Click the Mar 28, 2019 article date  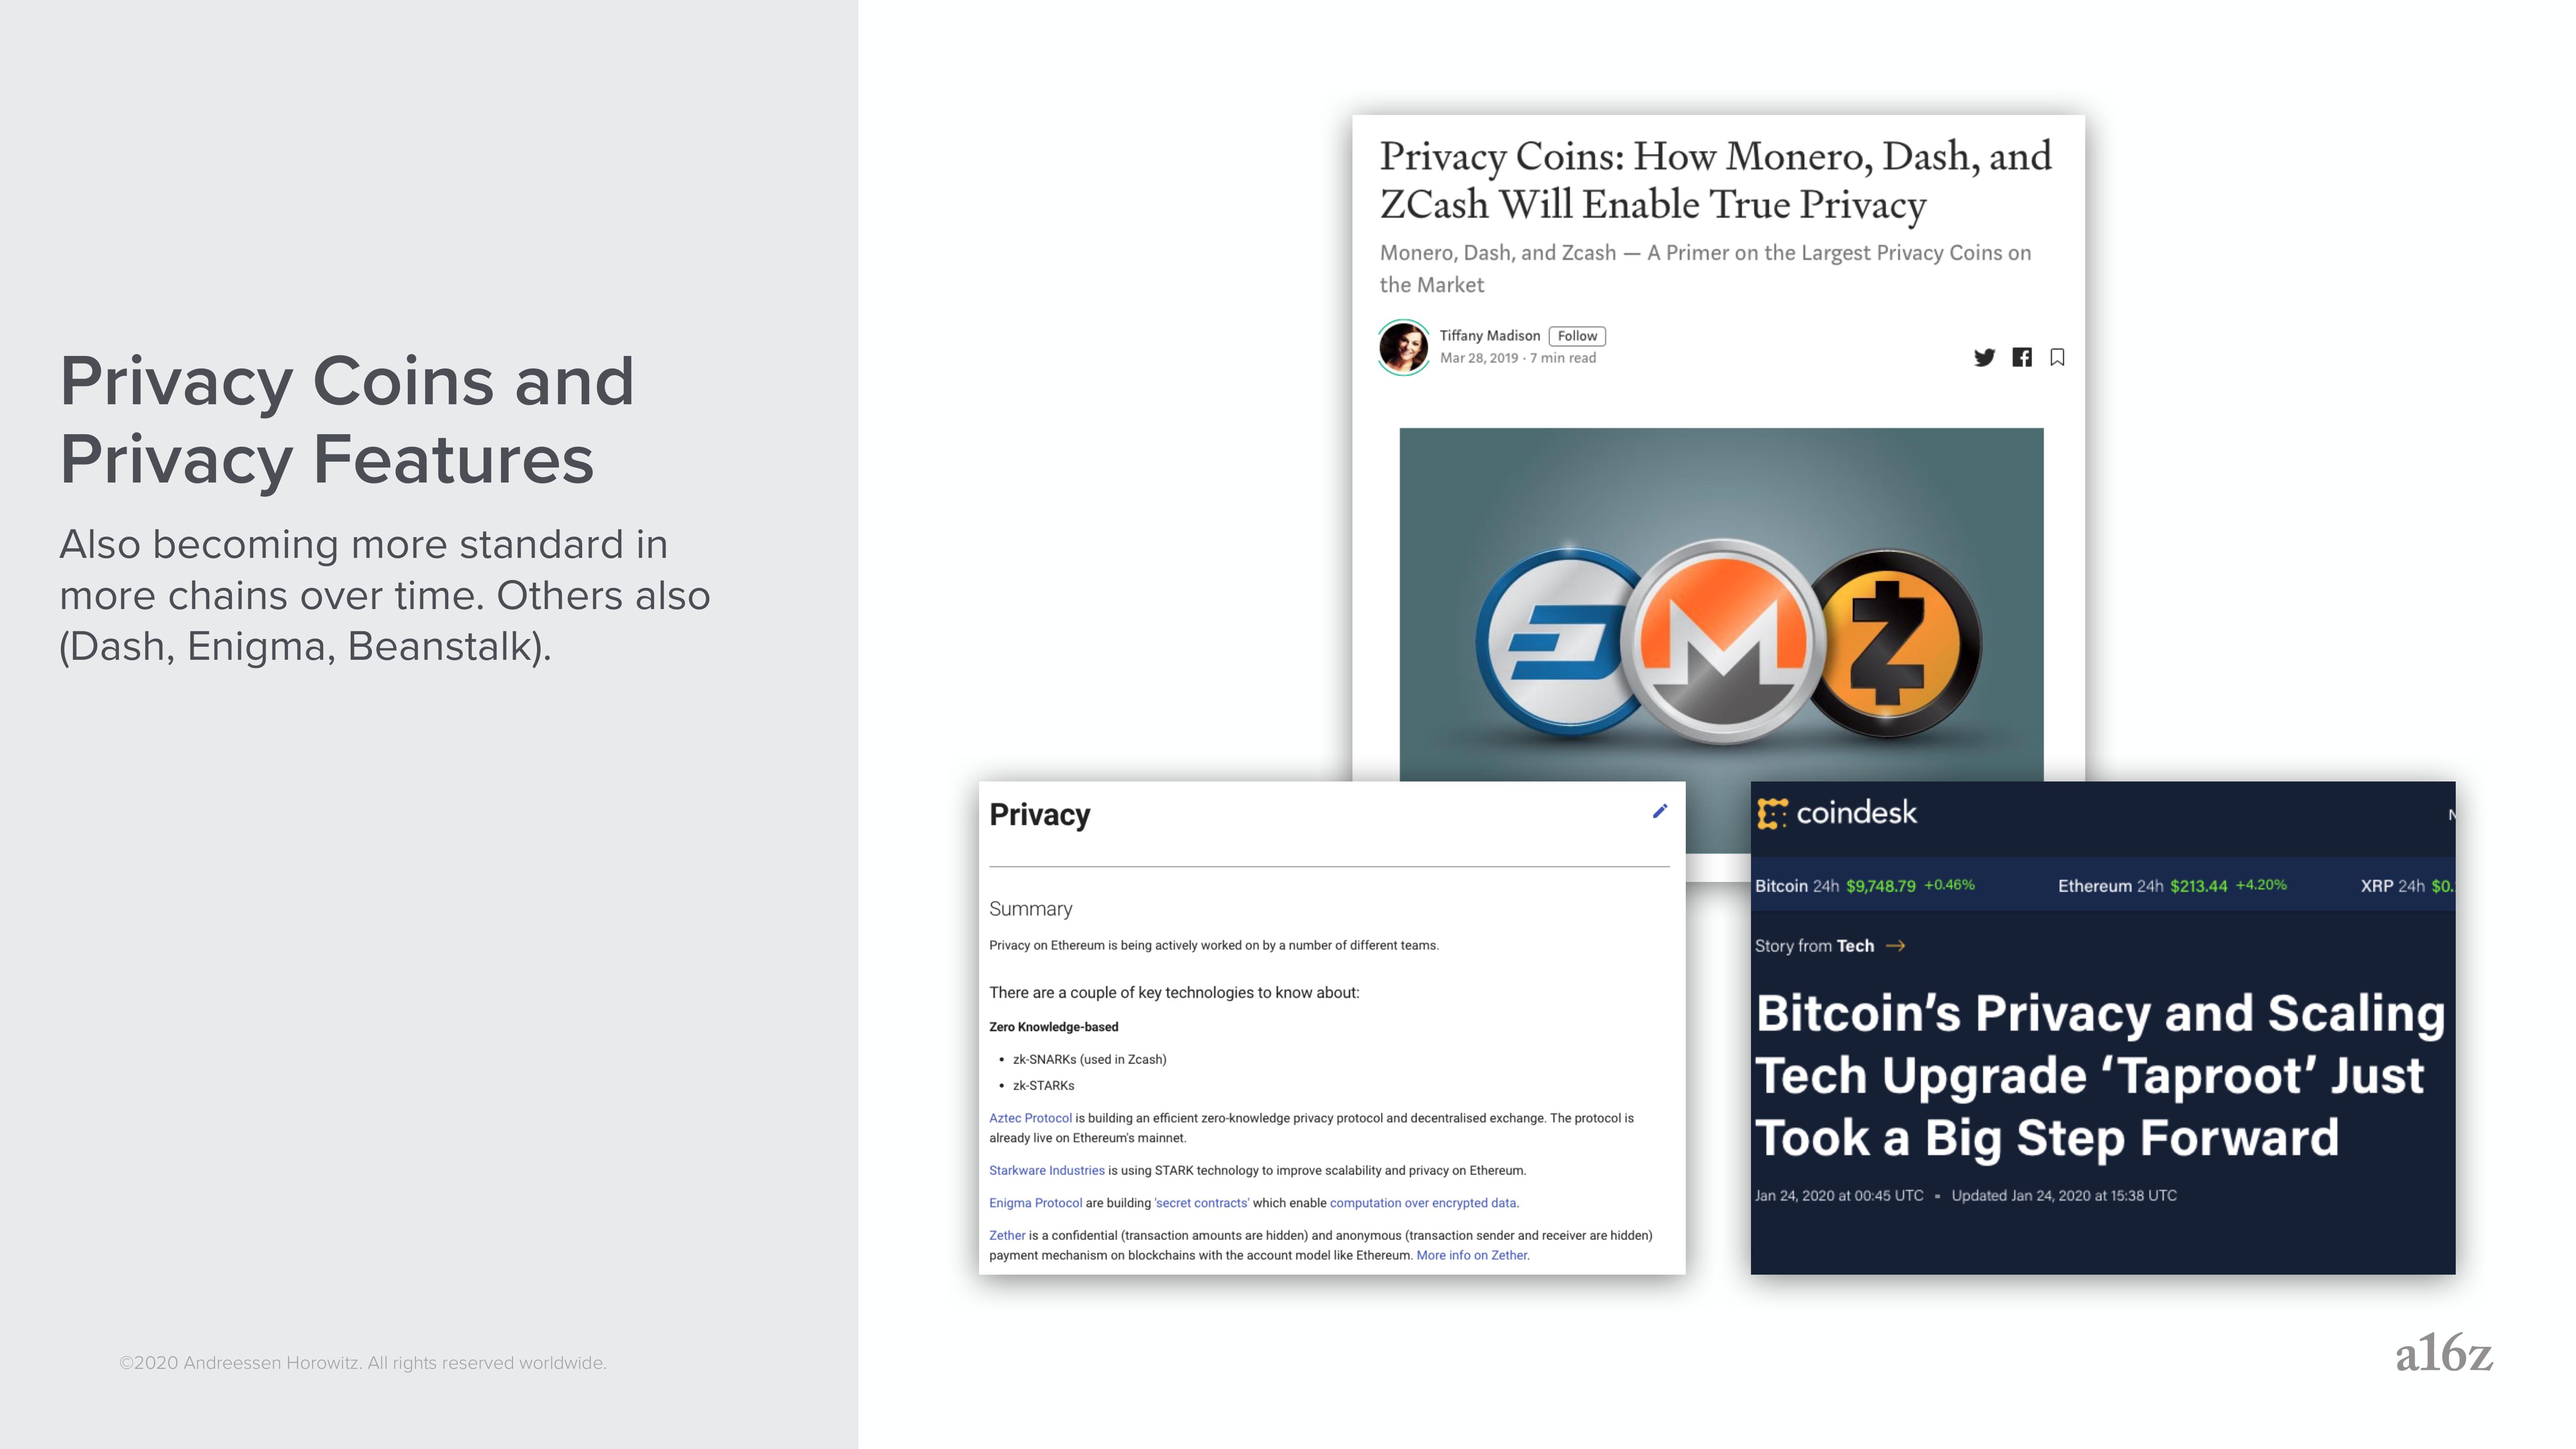pos(1479,358)
